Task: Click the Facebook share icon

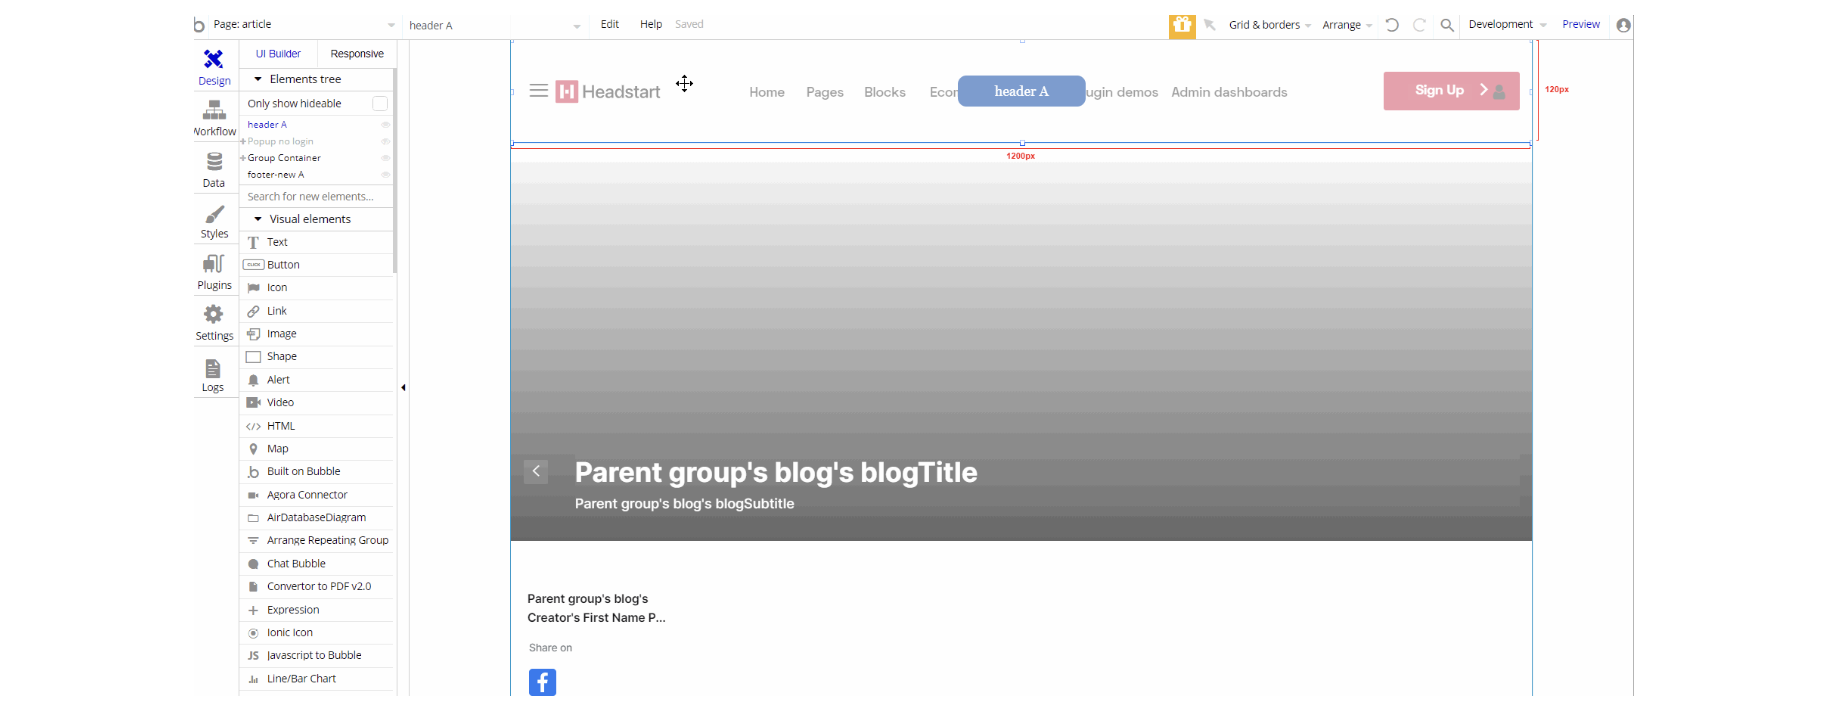Action: 542,682
